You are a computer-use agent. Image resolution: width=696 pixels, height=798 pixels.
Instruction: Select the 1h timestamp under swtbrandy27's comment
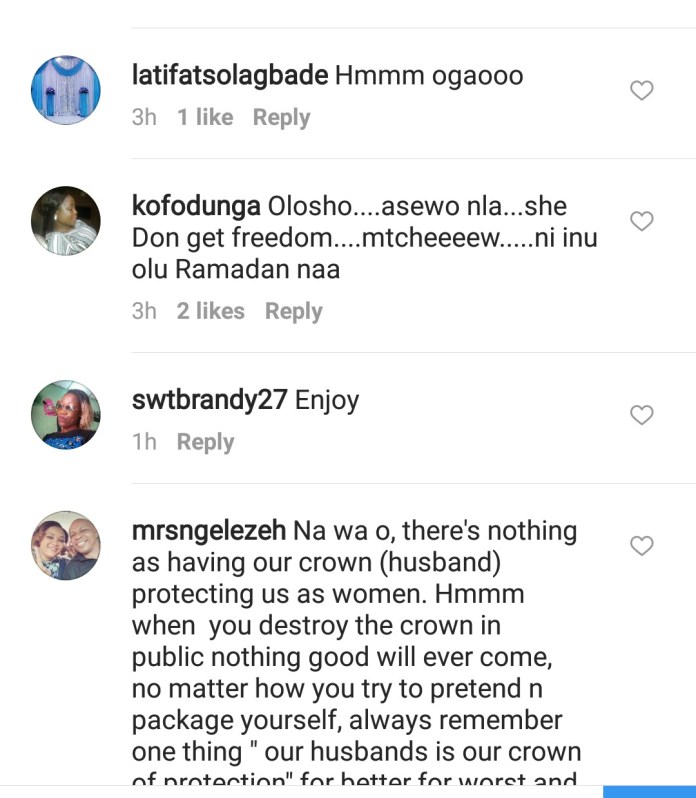(x=144, y=442)
